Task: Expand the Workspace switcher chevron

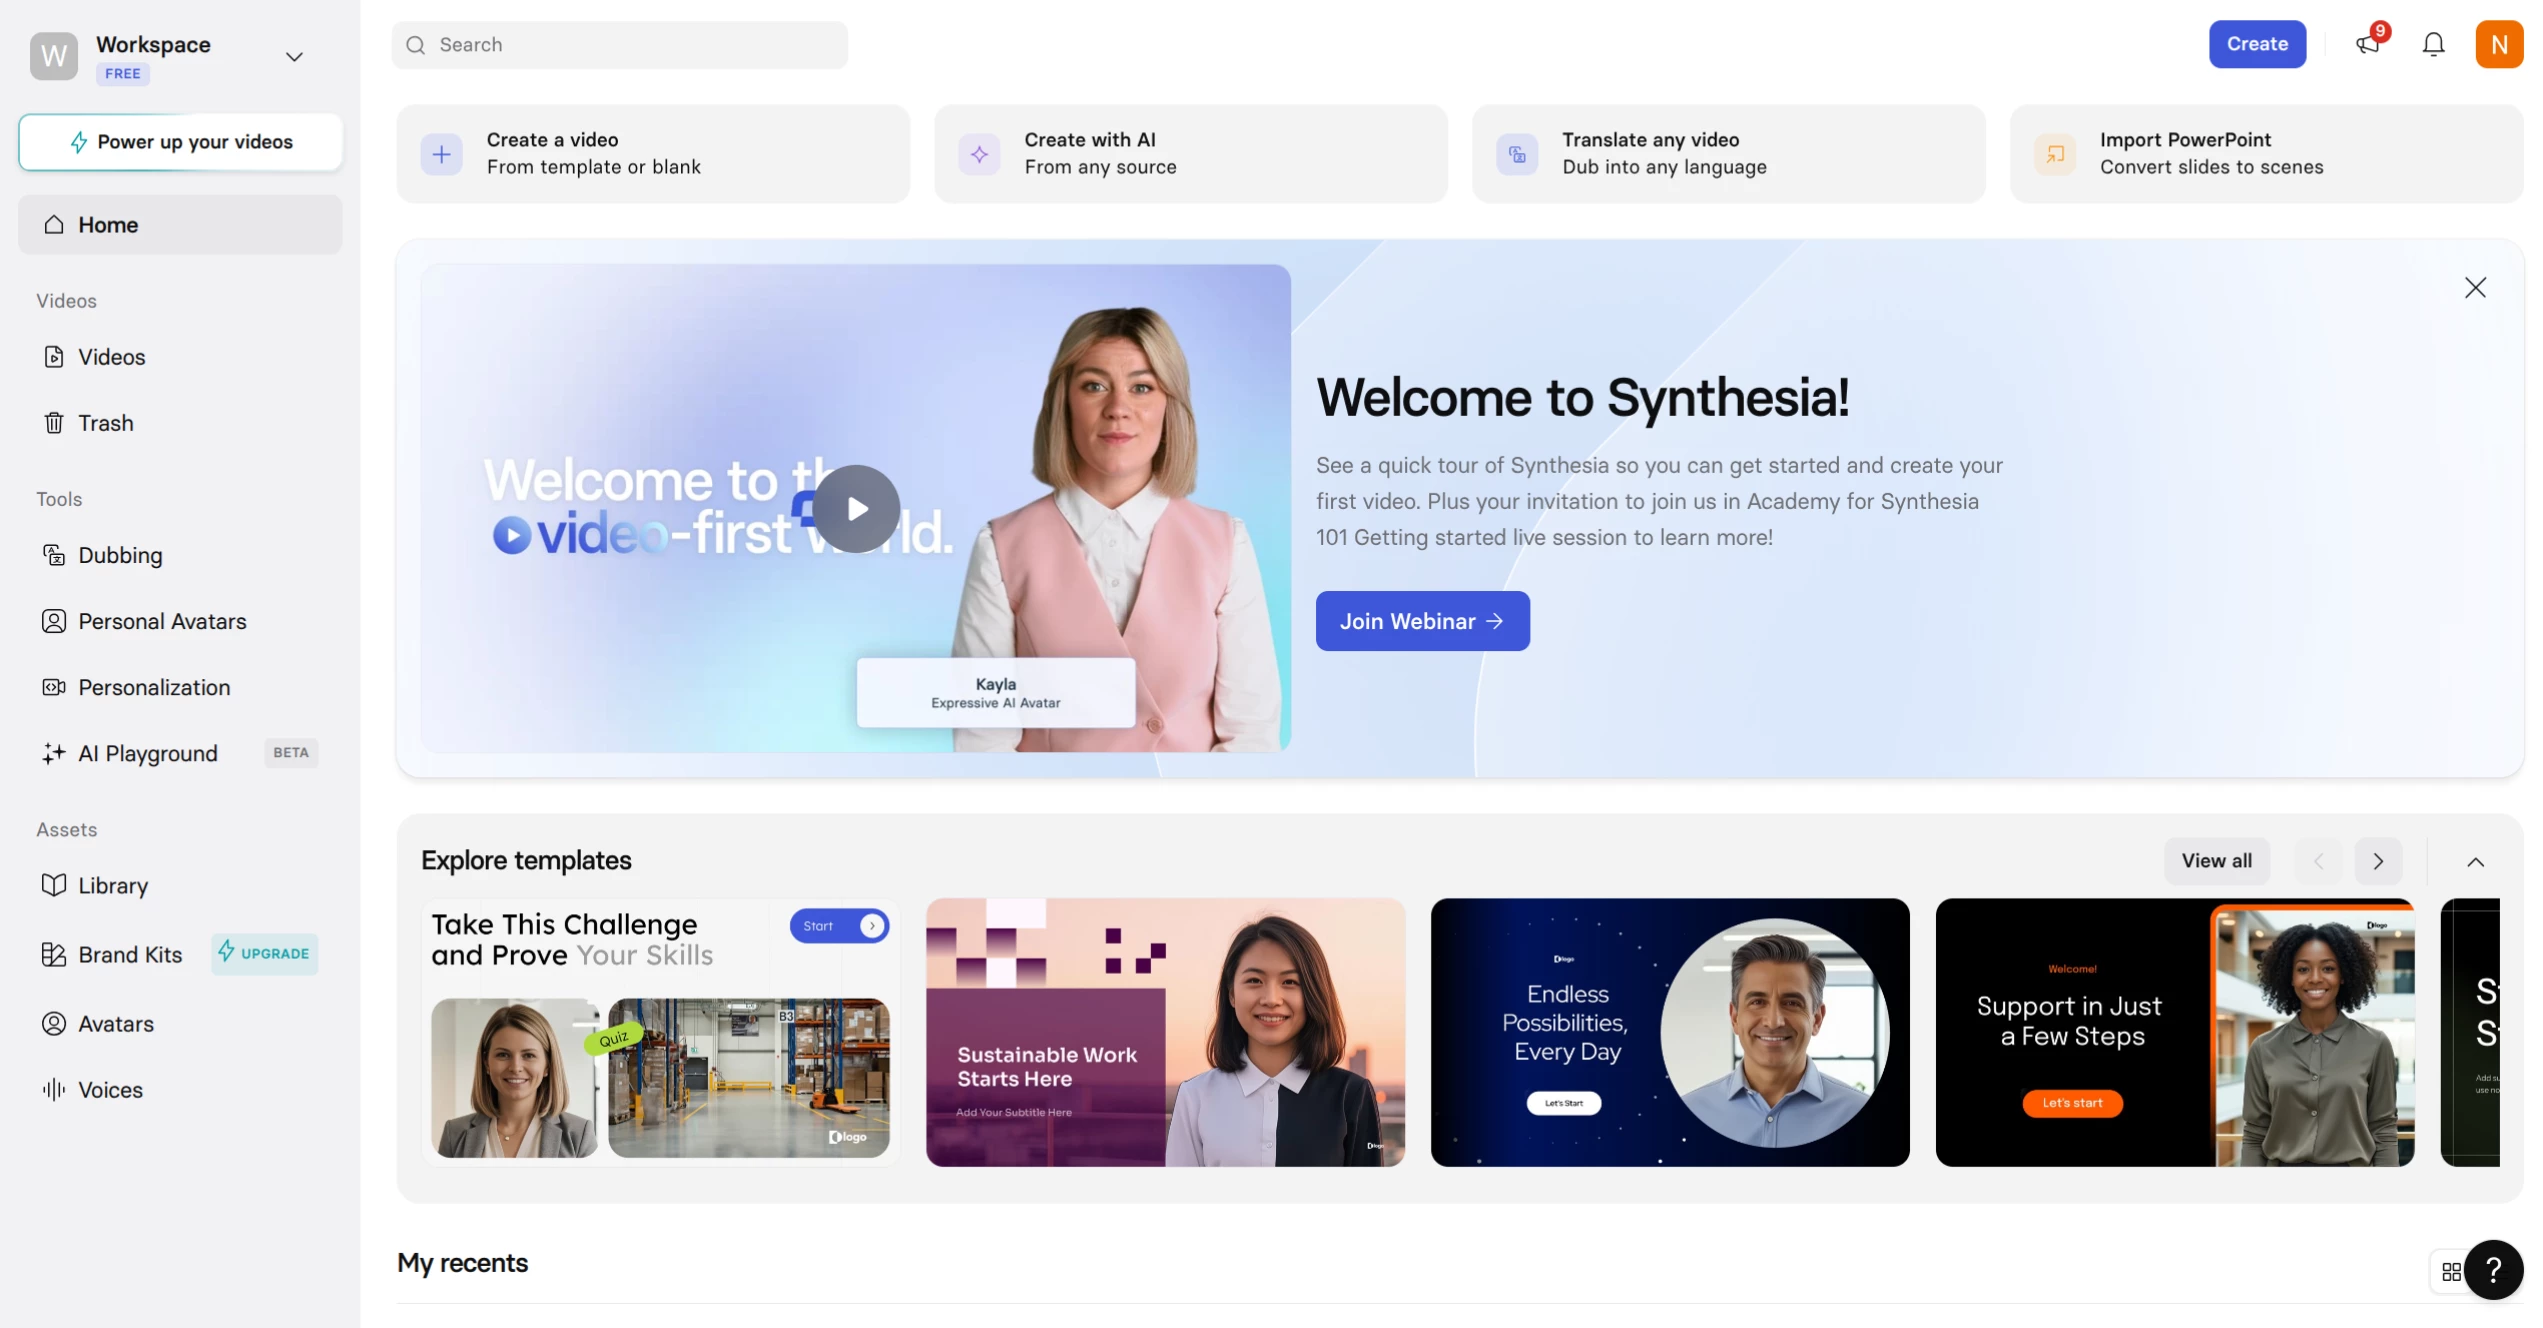Action: (x=293, y=57)
